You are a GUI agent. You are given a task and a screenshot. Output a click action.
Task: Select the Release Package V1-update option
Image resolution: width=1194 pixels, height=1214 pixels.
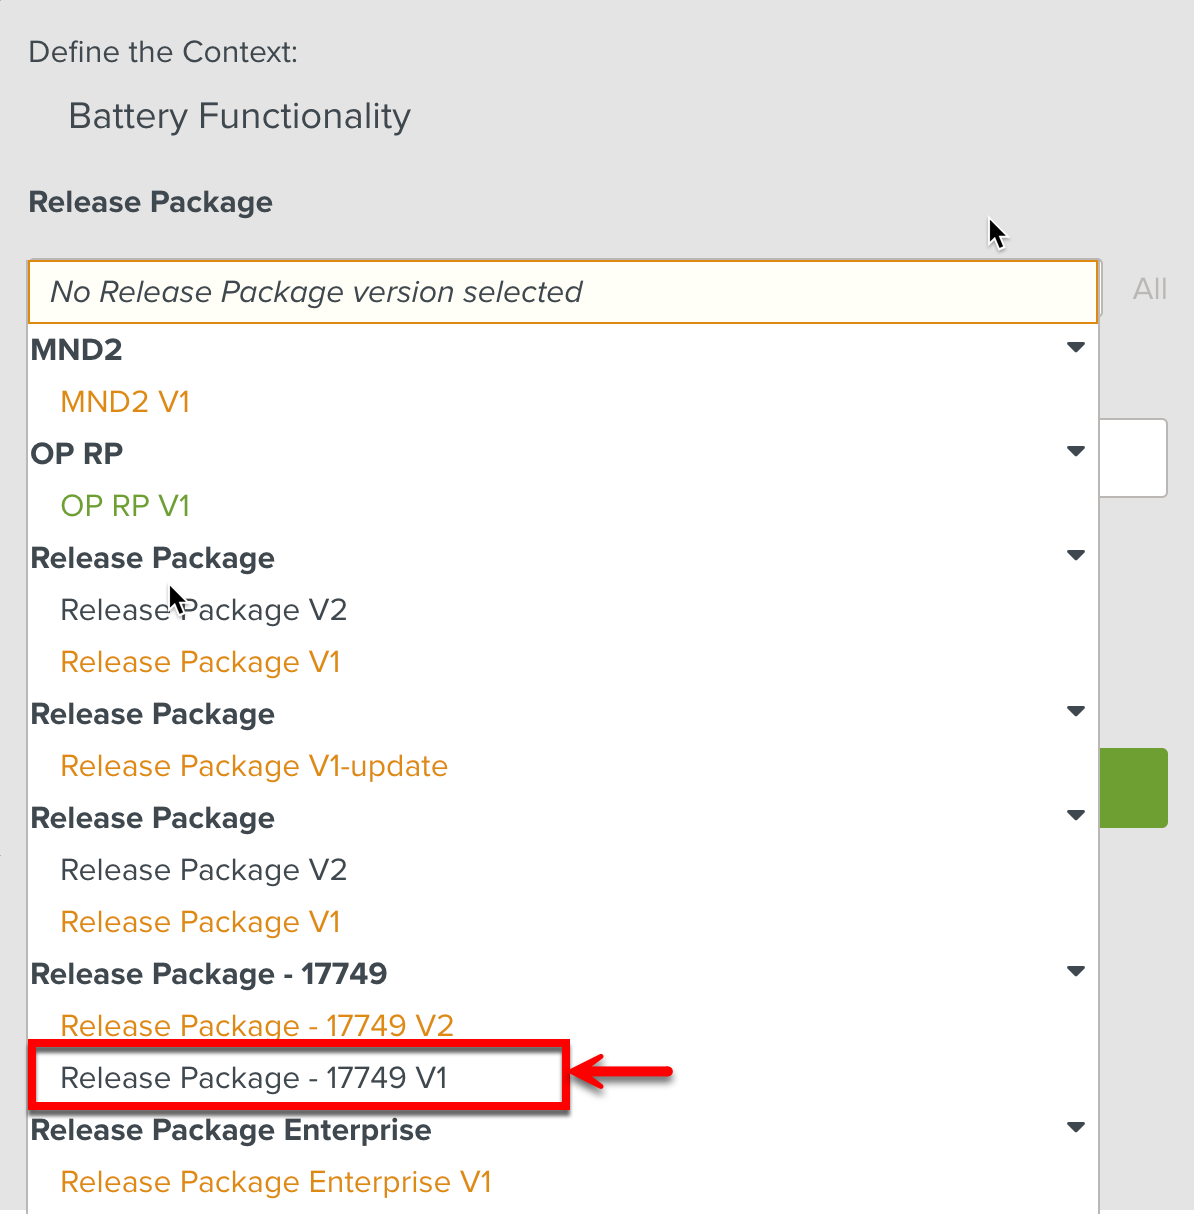pyautogui.click(x=254, y=766)
